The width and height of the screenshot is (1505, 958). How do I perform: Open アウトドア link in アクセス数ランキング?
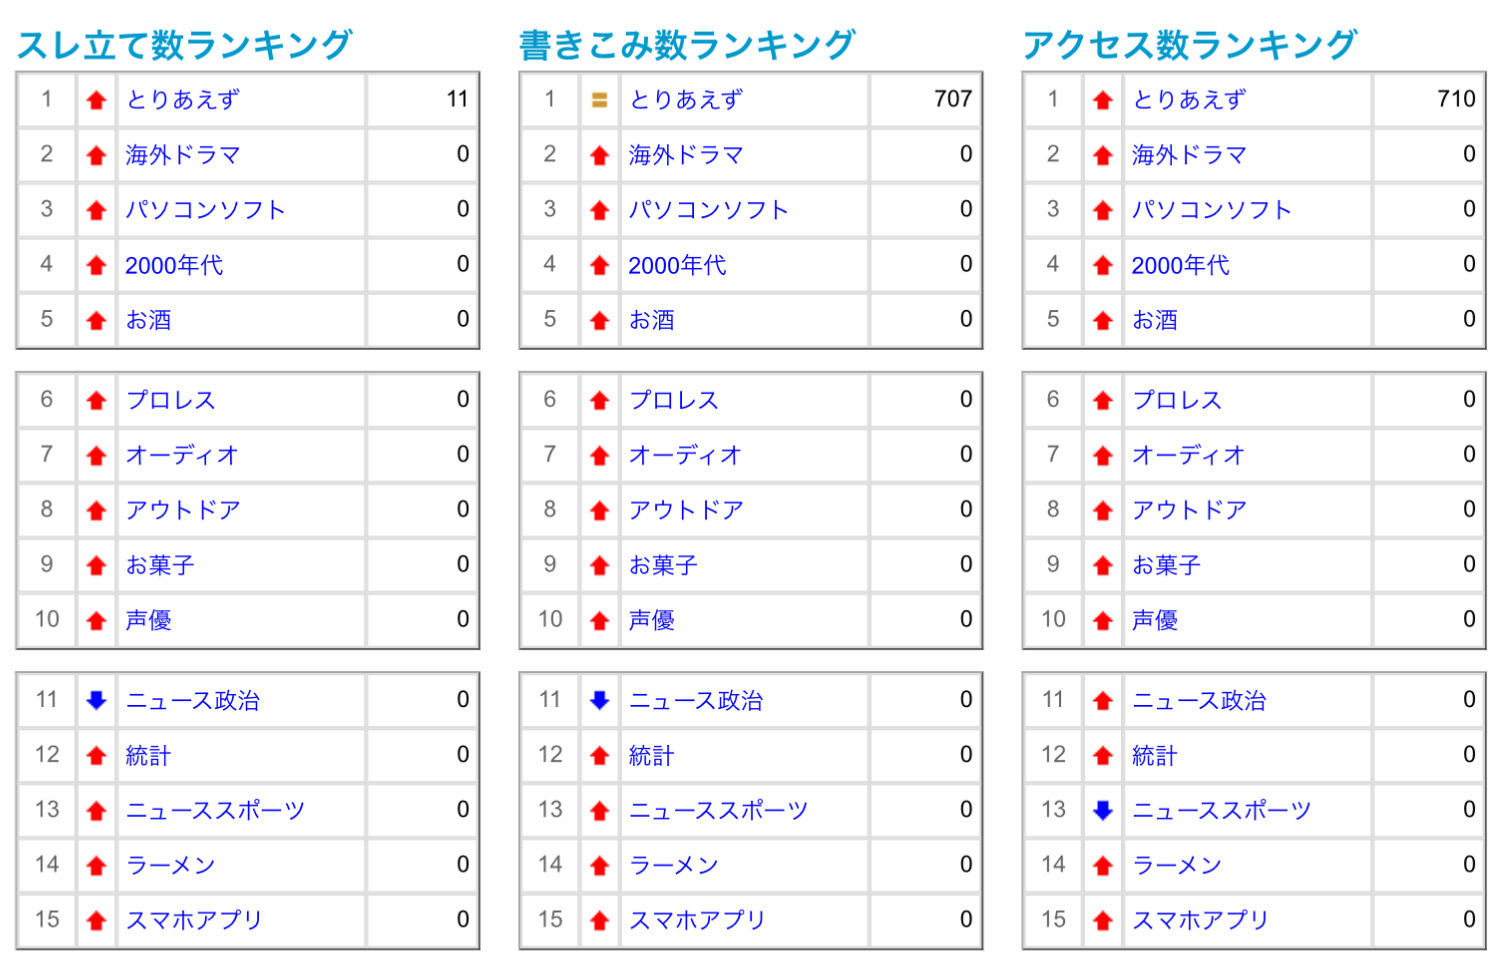[x=1189, y=510]
